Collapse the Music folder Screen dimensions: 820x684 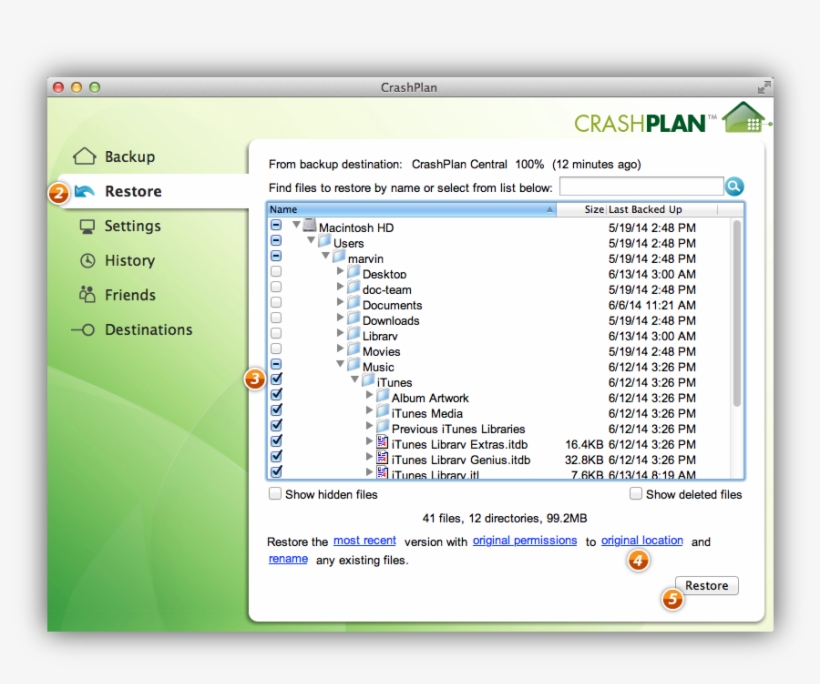tap(340, 366)
